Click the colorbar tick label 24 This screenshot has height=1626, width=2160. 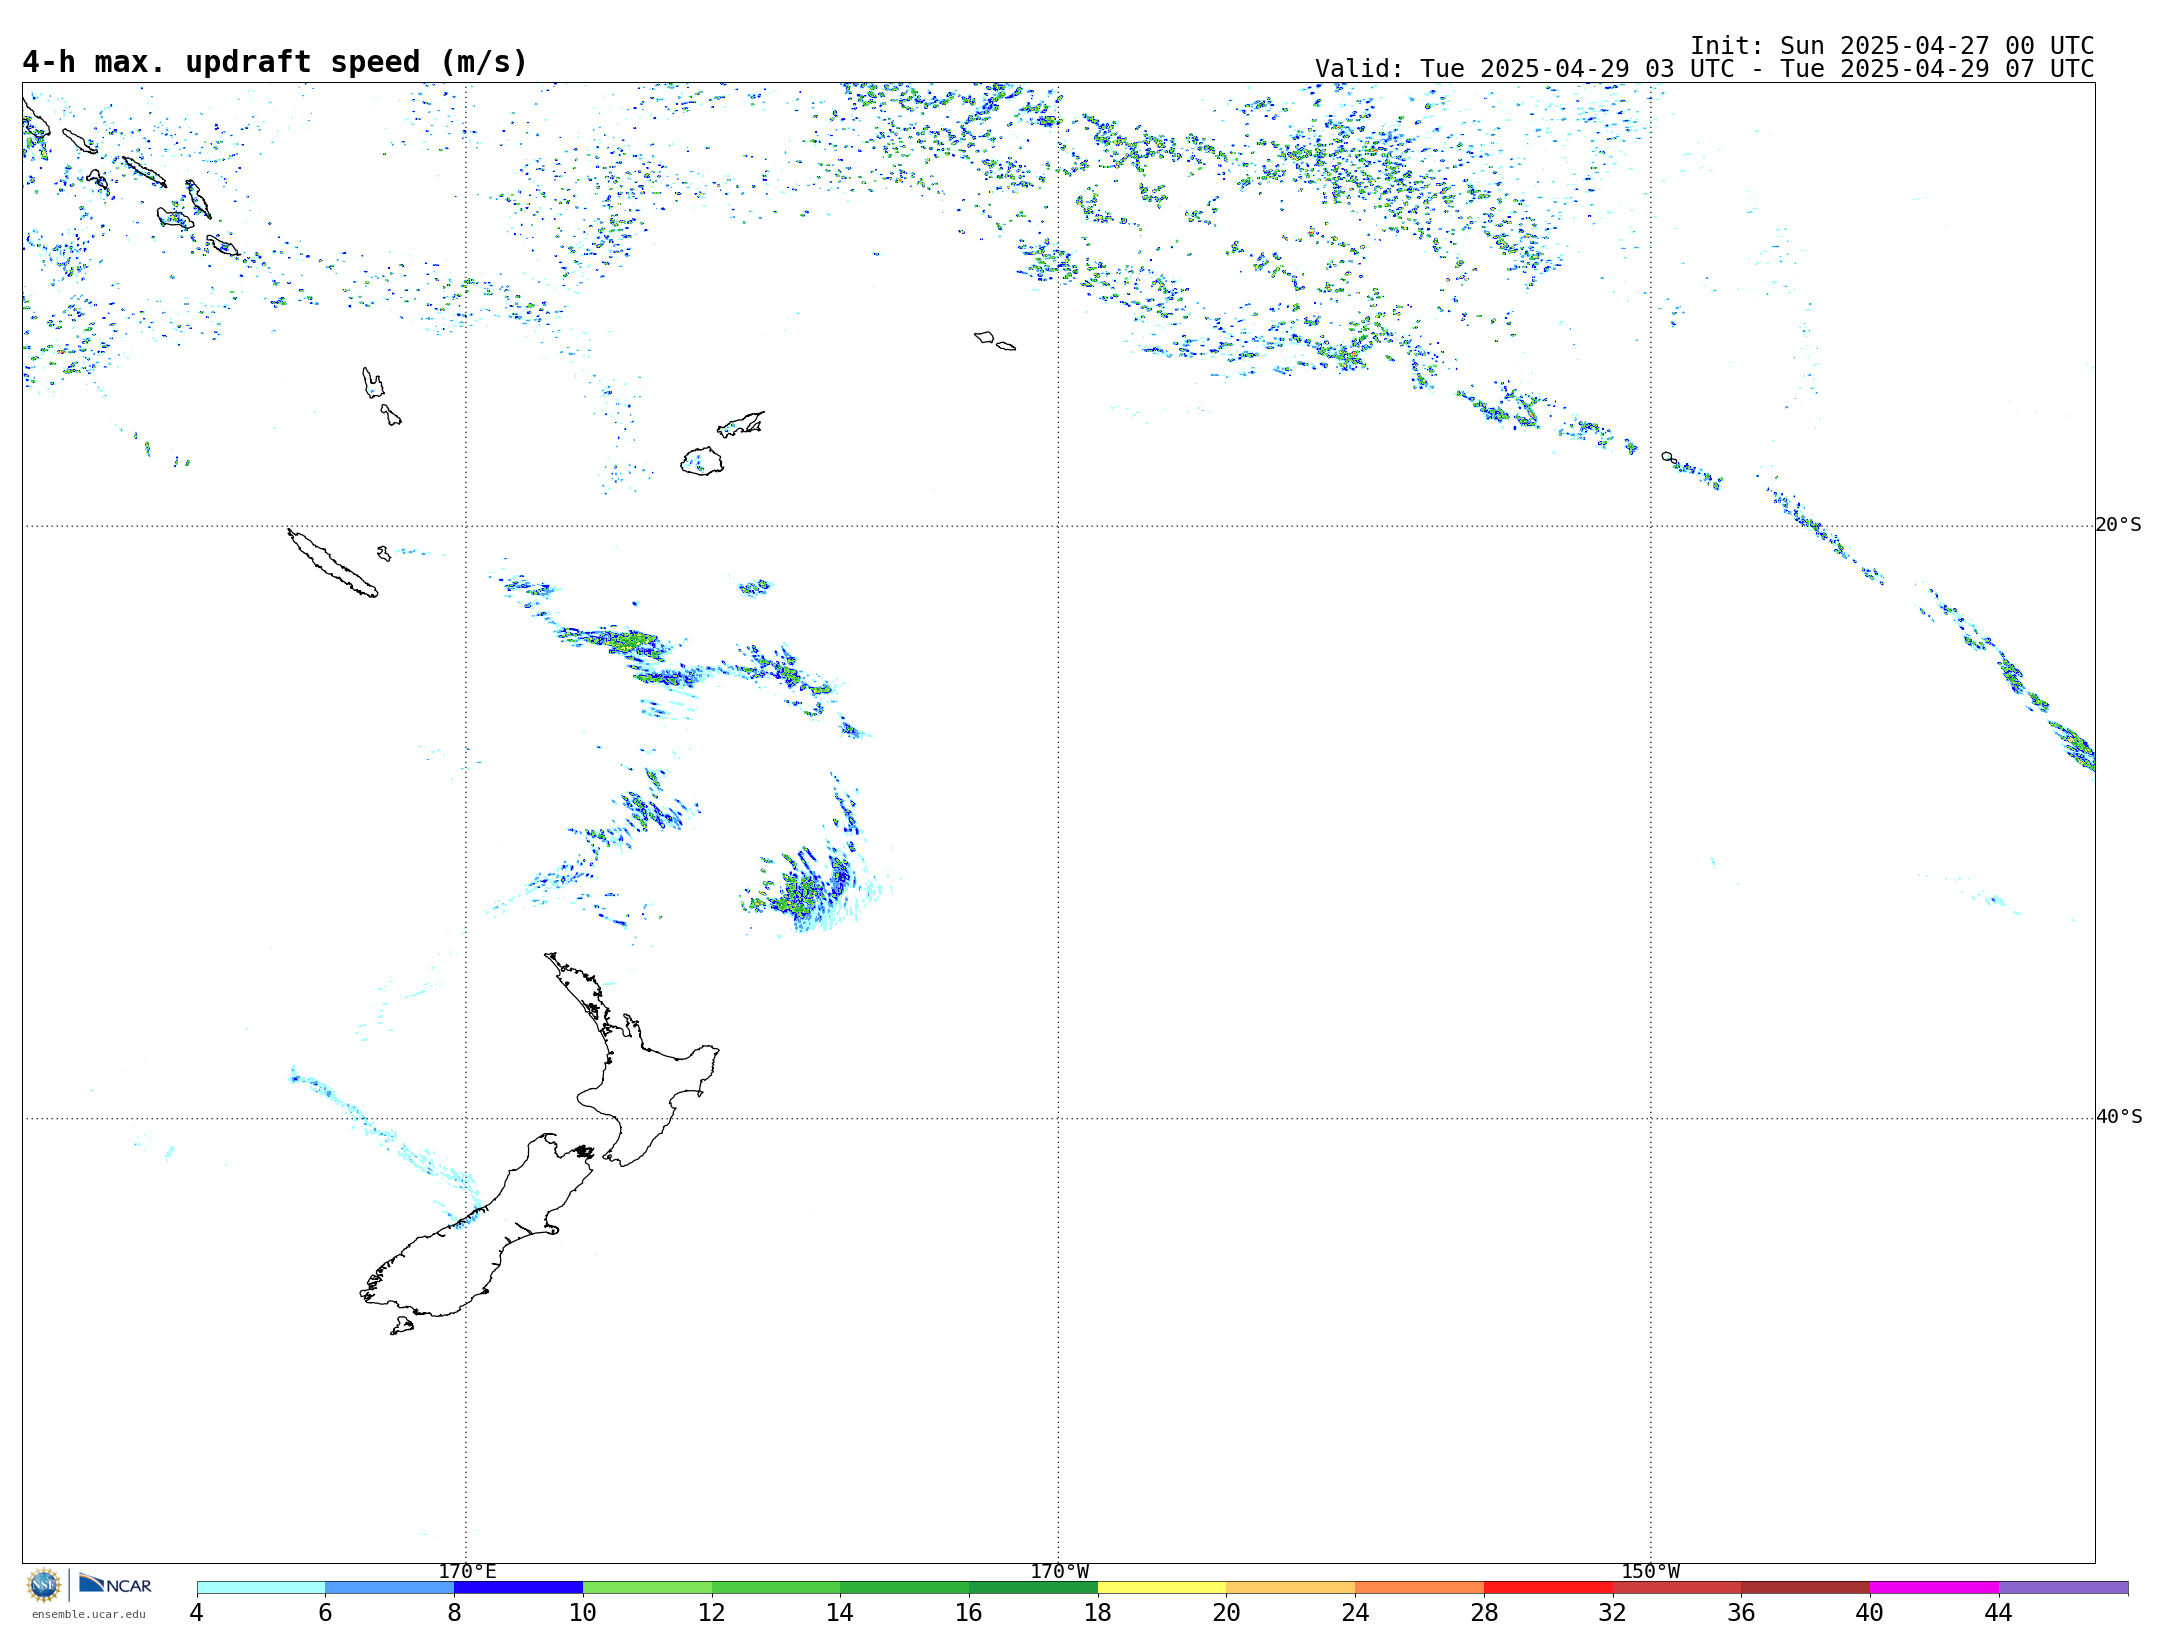[1355, 1613]
